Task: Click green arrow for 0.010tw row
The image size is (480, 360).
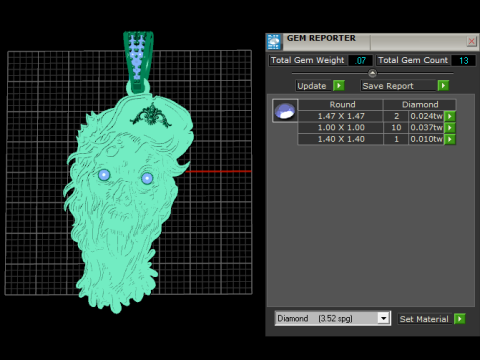Action: click(450, 139)
